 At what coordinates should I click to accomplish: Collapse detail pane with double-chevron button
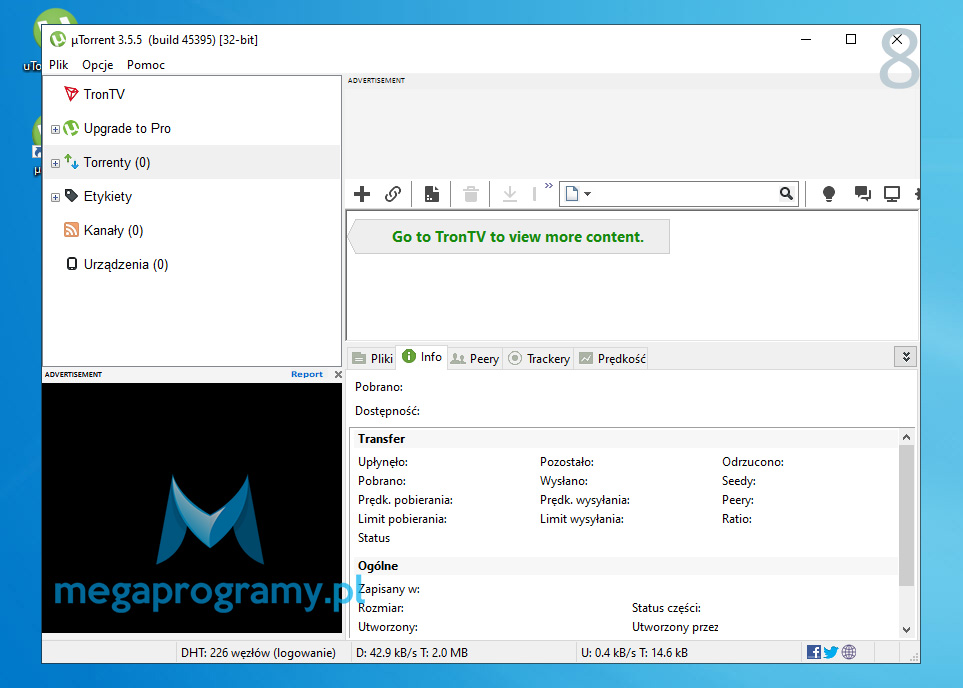pyautogui.click(x=906, y=357)
